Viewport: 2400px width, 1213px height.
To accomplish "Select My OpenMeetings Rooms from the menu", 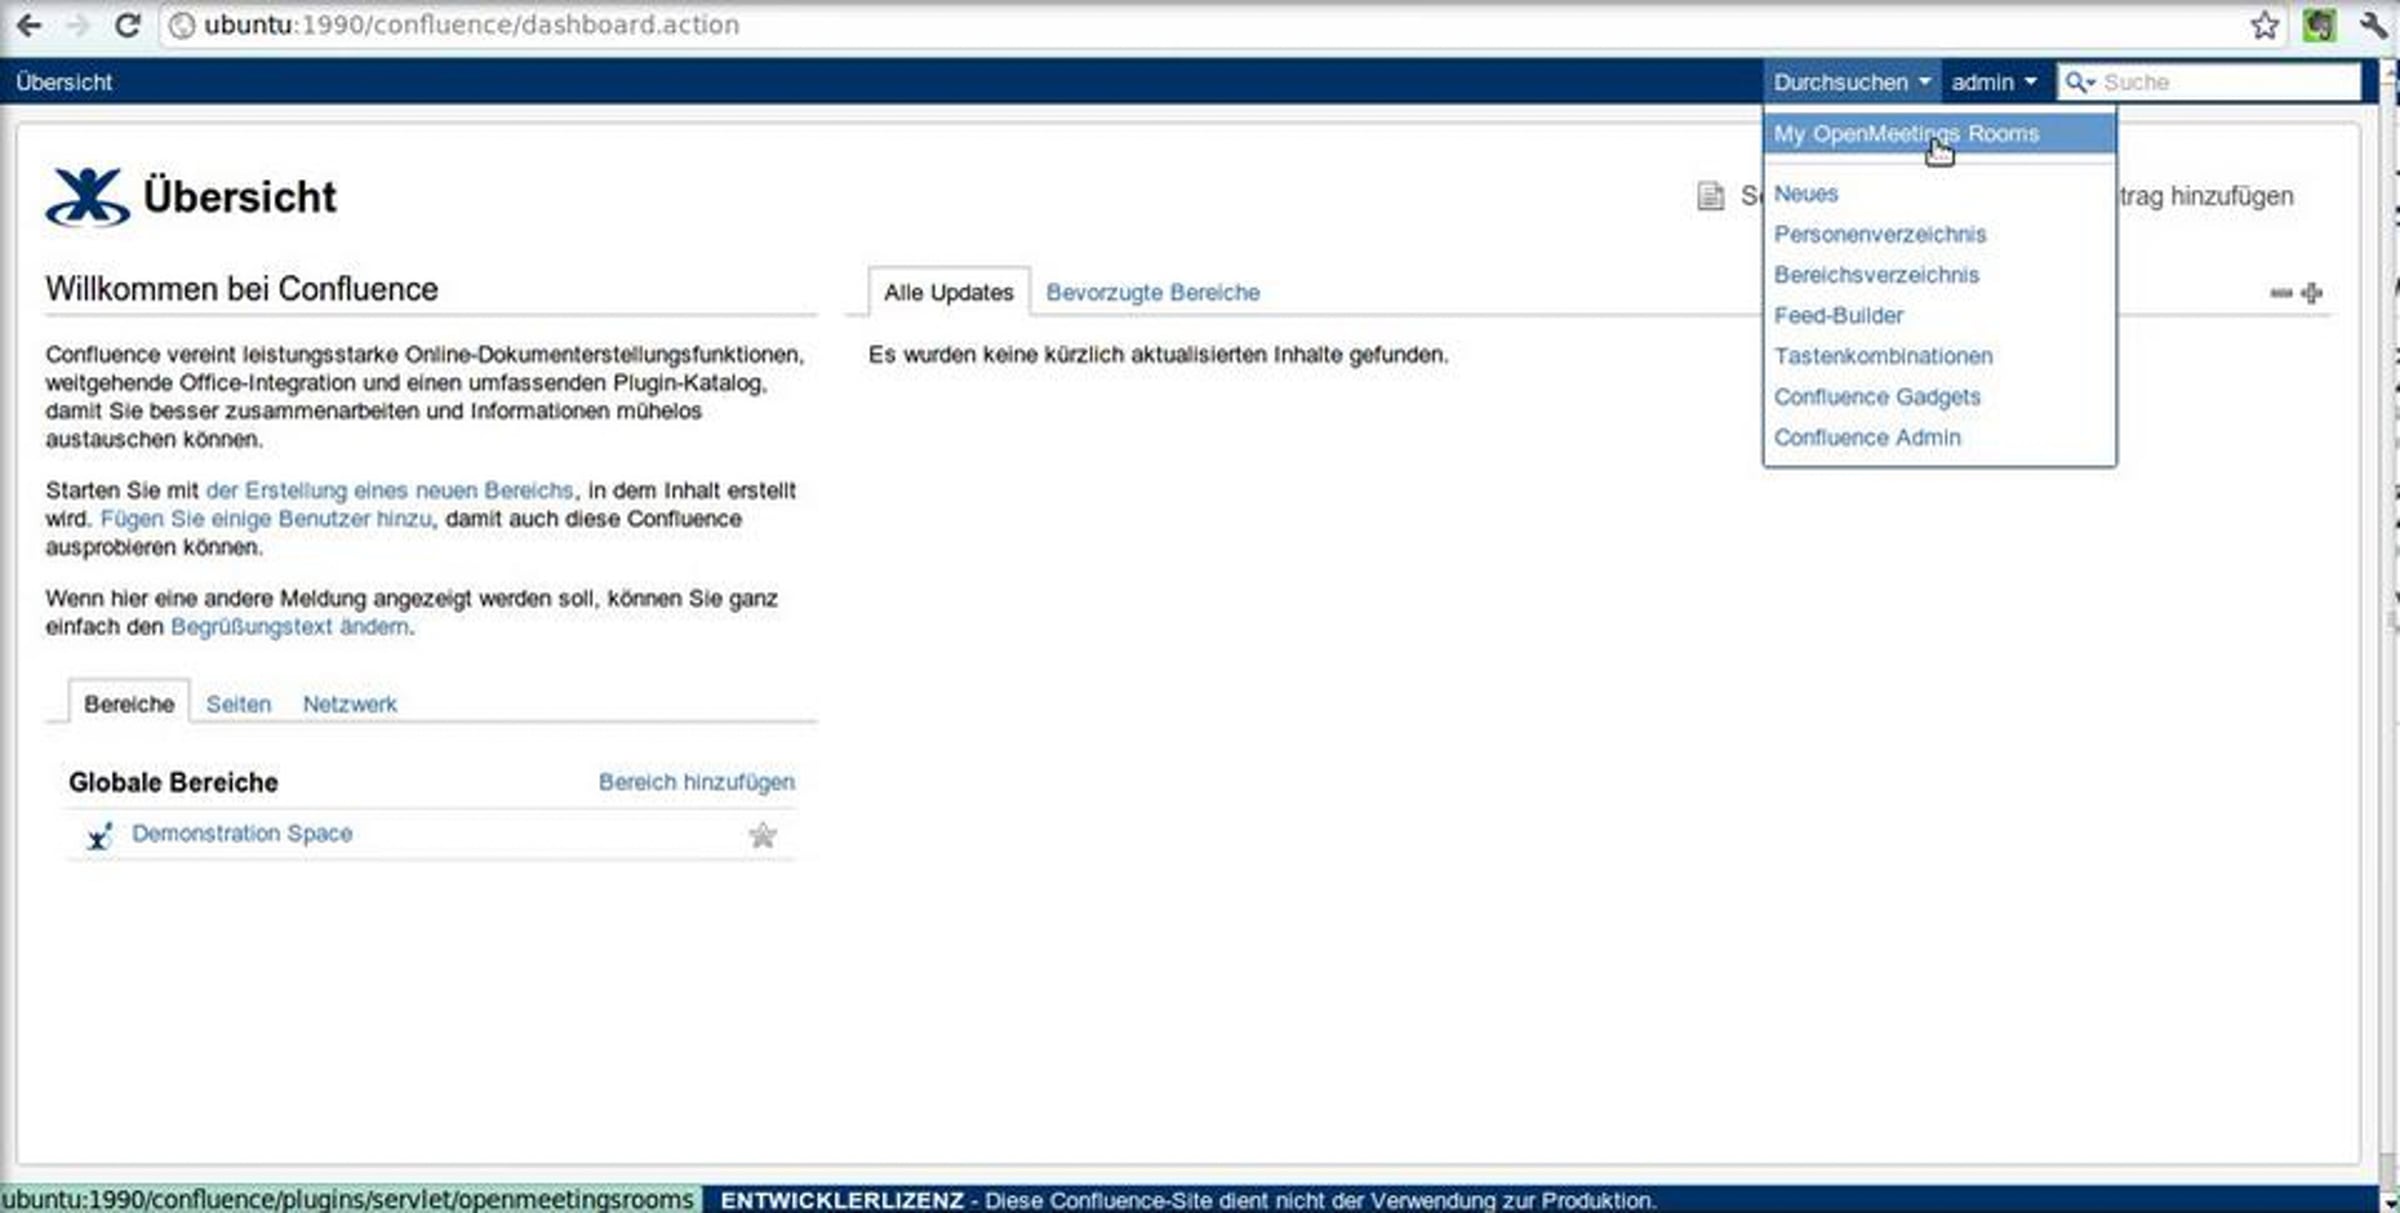I will tap(1940, 134).
